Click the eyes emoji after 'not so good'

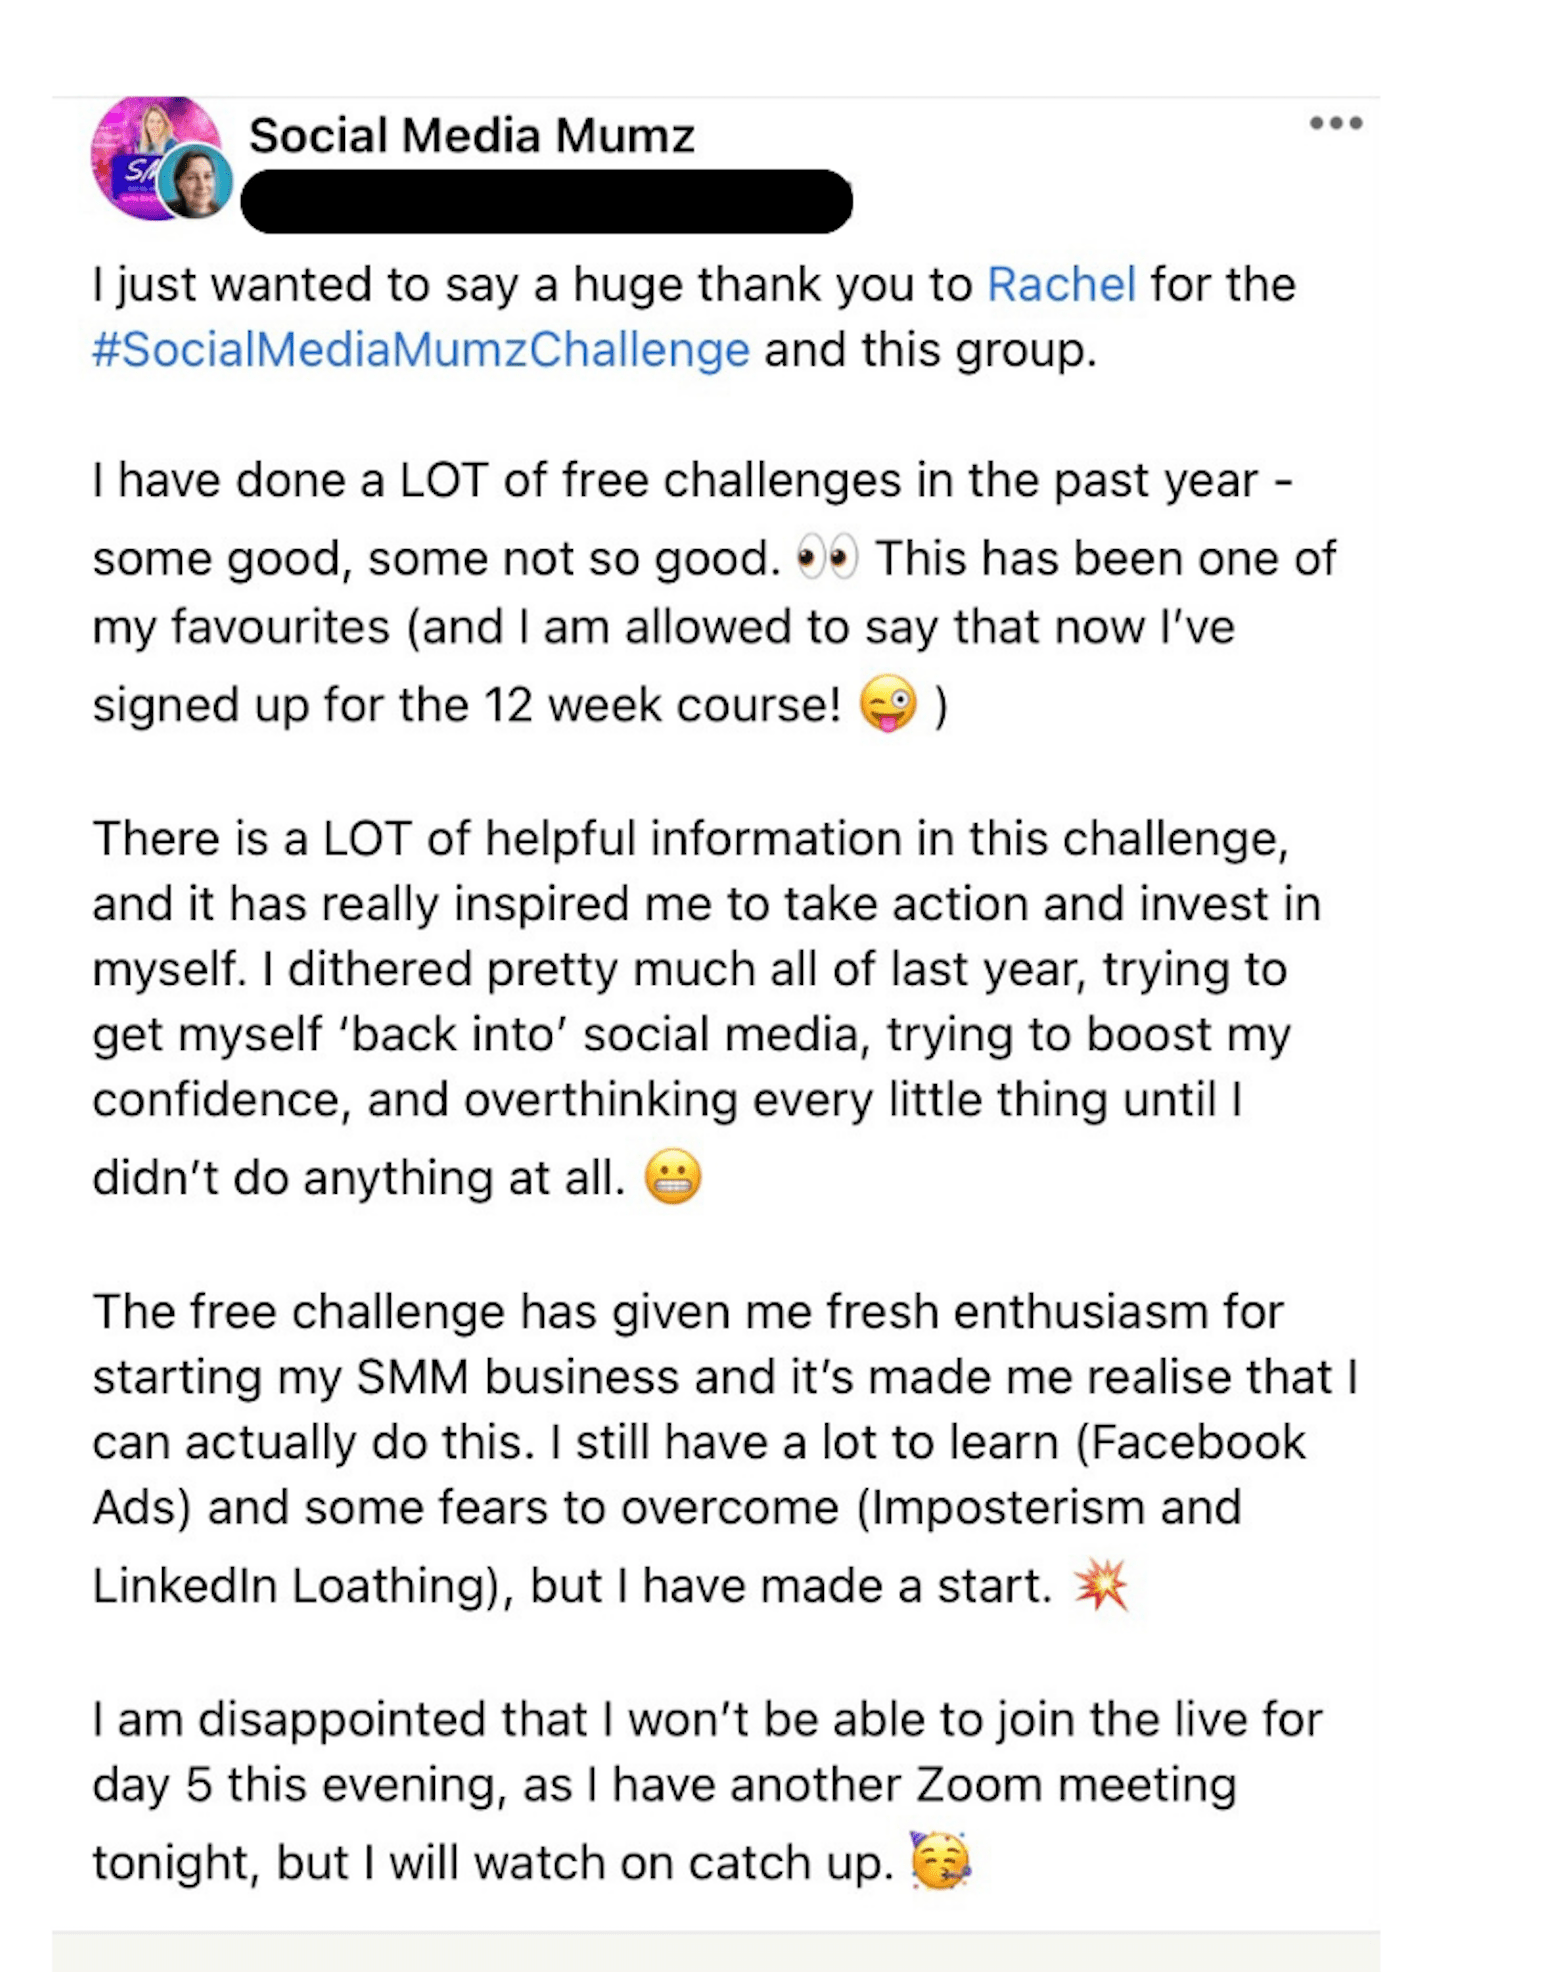click(827, 558)
